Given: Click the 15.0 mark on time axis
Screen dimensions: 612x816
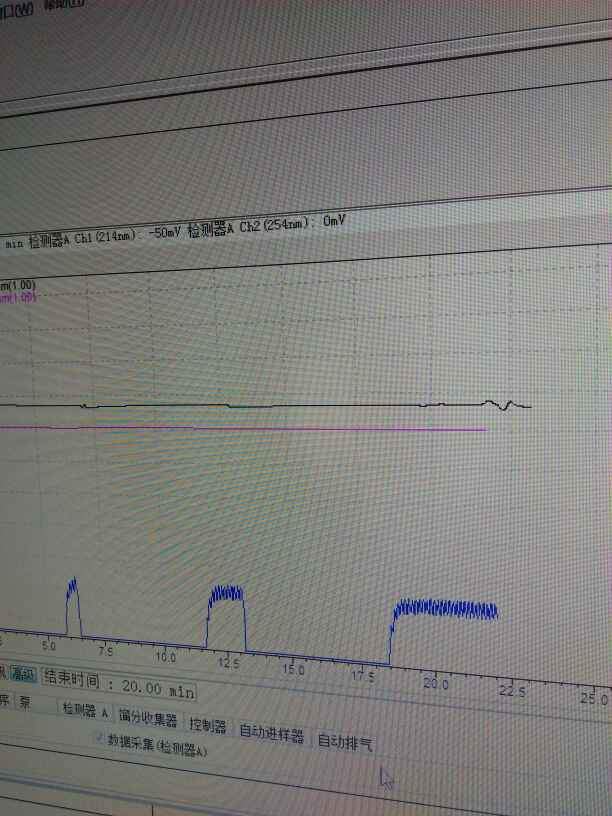Looking at the screenshot, I should (294, 670).
